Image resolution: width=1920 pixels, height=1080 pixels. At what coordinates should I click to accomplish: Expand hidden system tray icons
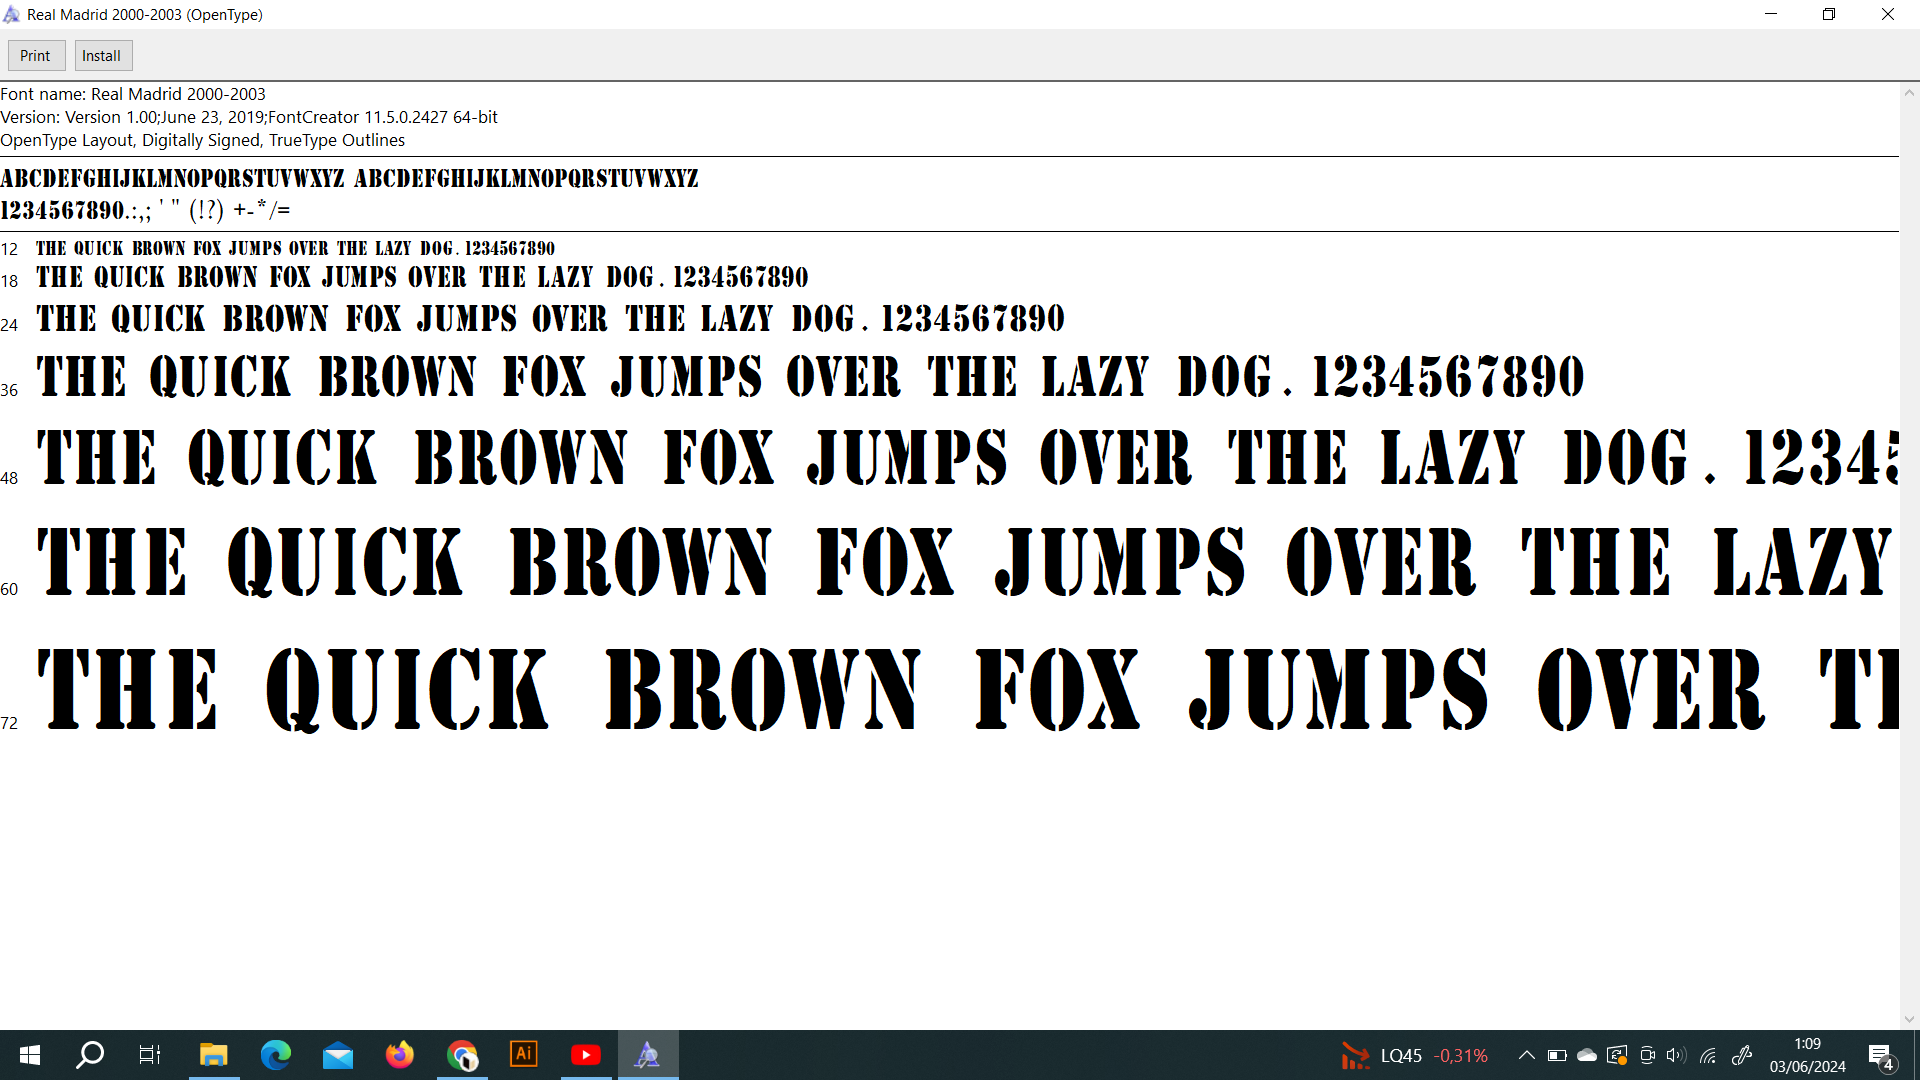(1526, 1055)
